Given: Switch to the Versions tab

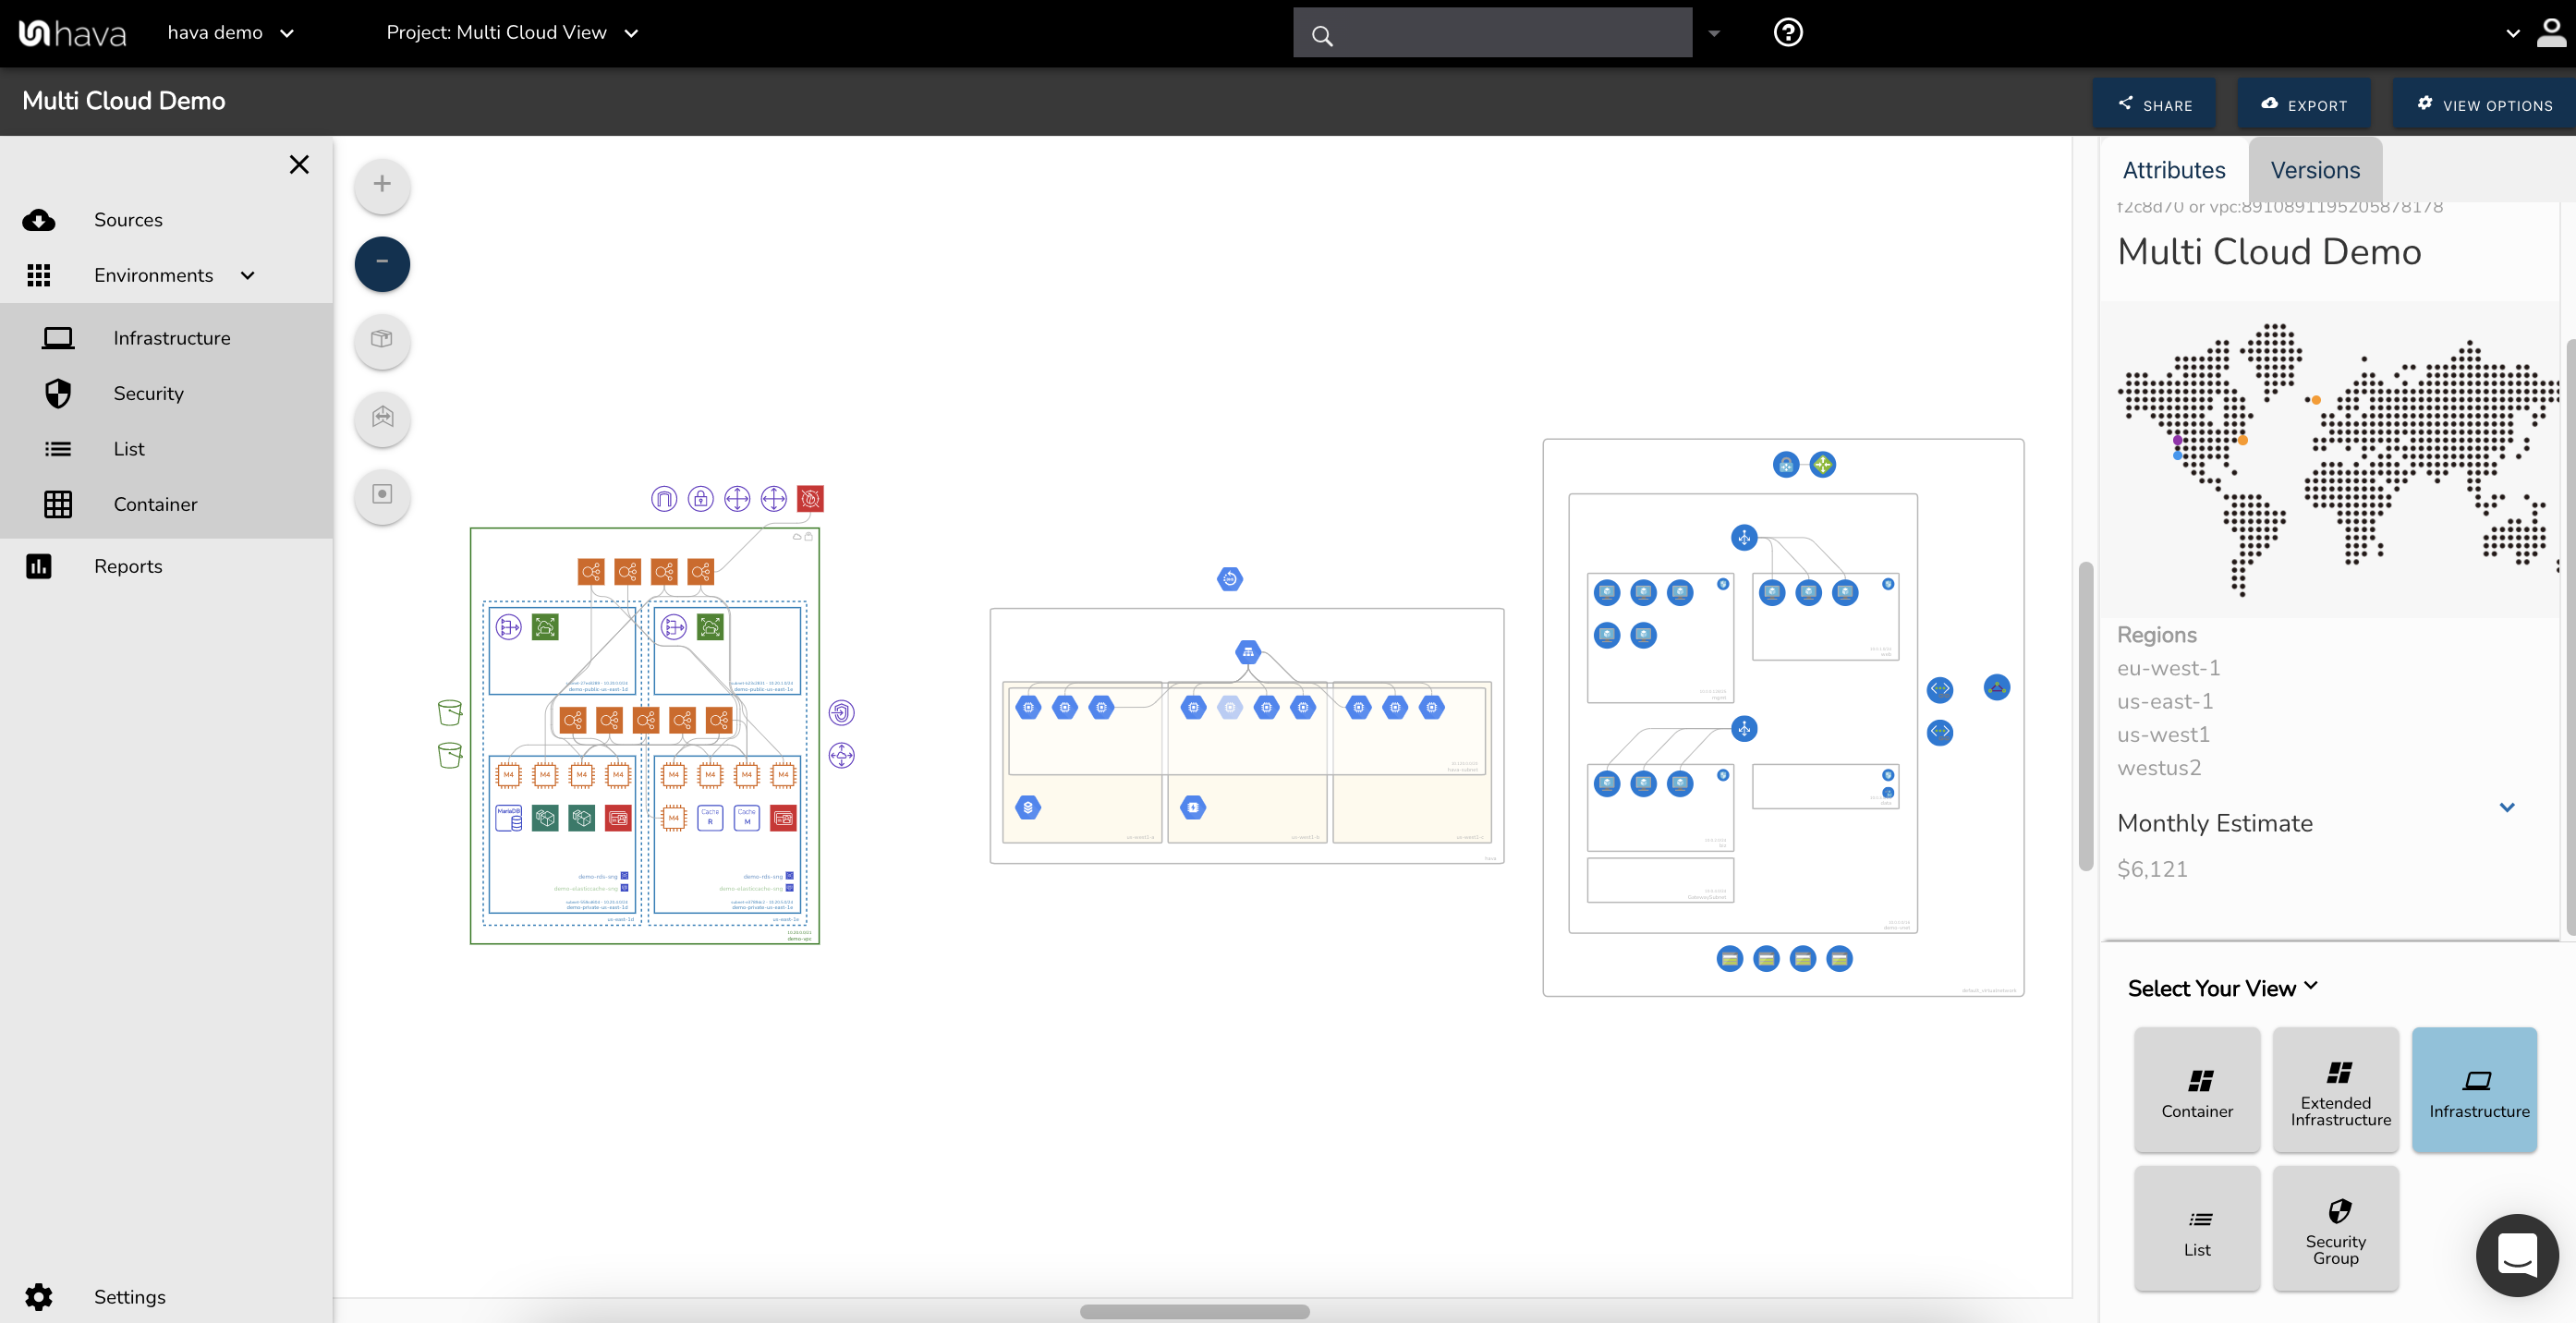Looking at the screenshot, I should tap(2316, 170).
